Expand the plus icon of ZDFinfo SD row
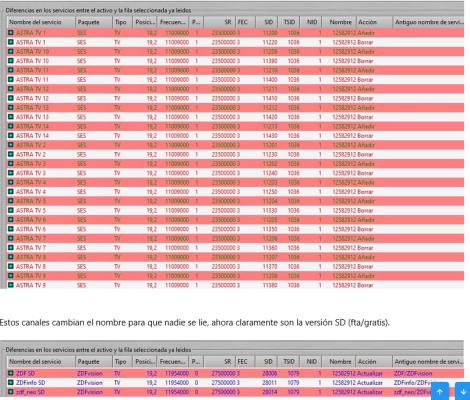470x400 pixels. click(x=11, y=382)
